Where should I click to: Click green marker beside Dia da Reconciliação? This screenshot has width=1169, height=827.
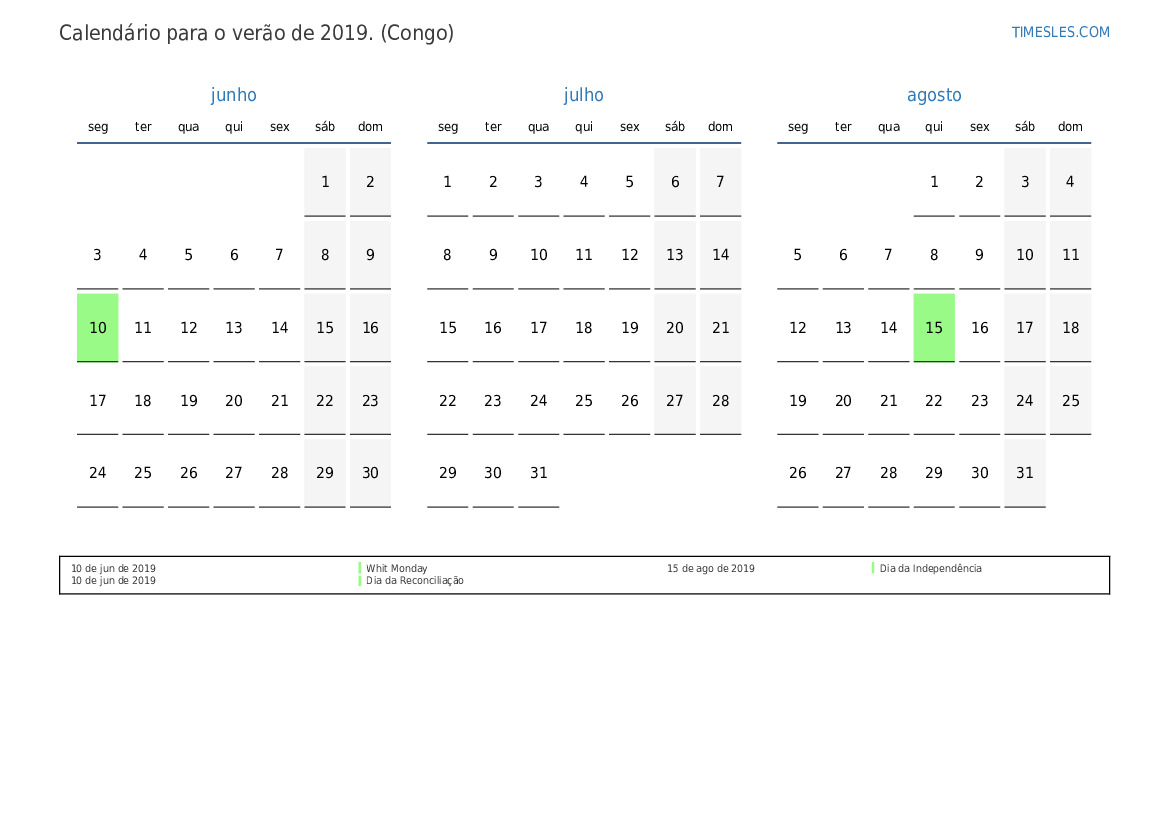[x=360, y=580]
